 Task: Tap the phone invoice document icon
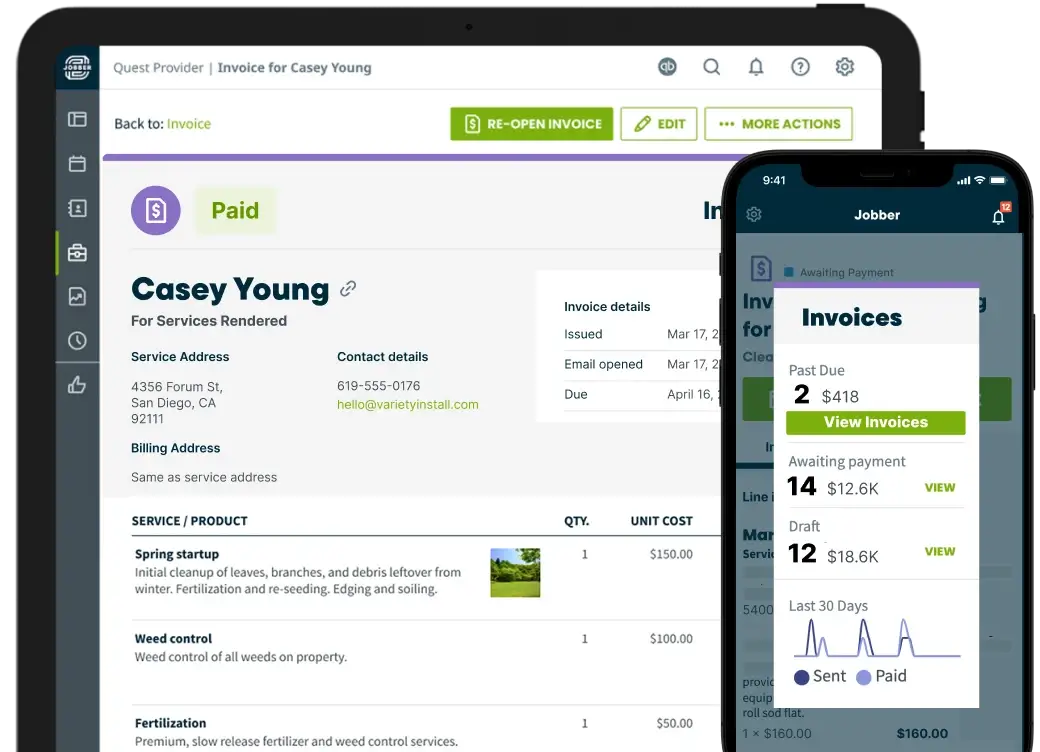pos(761,269)
